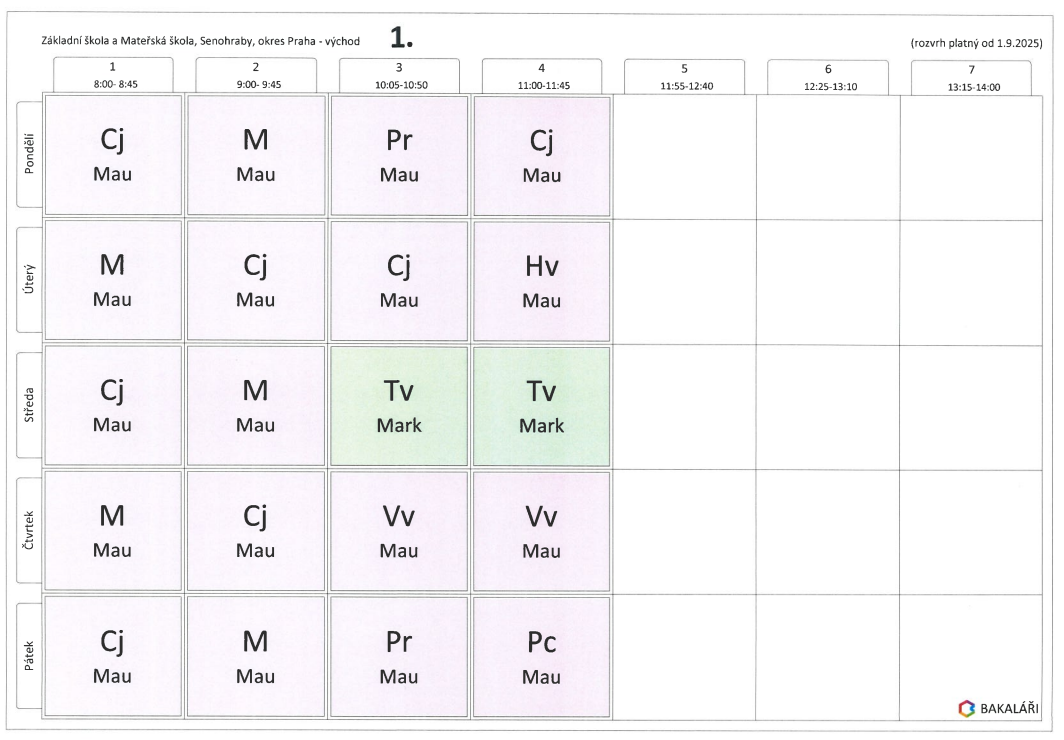This screenshot has width=1064, height=740.
Task: Open the Hv lesson on Úterý
Action: 541,281
